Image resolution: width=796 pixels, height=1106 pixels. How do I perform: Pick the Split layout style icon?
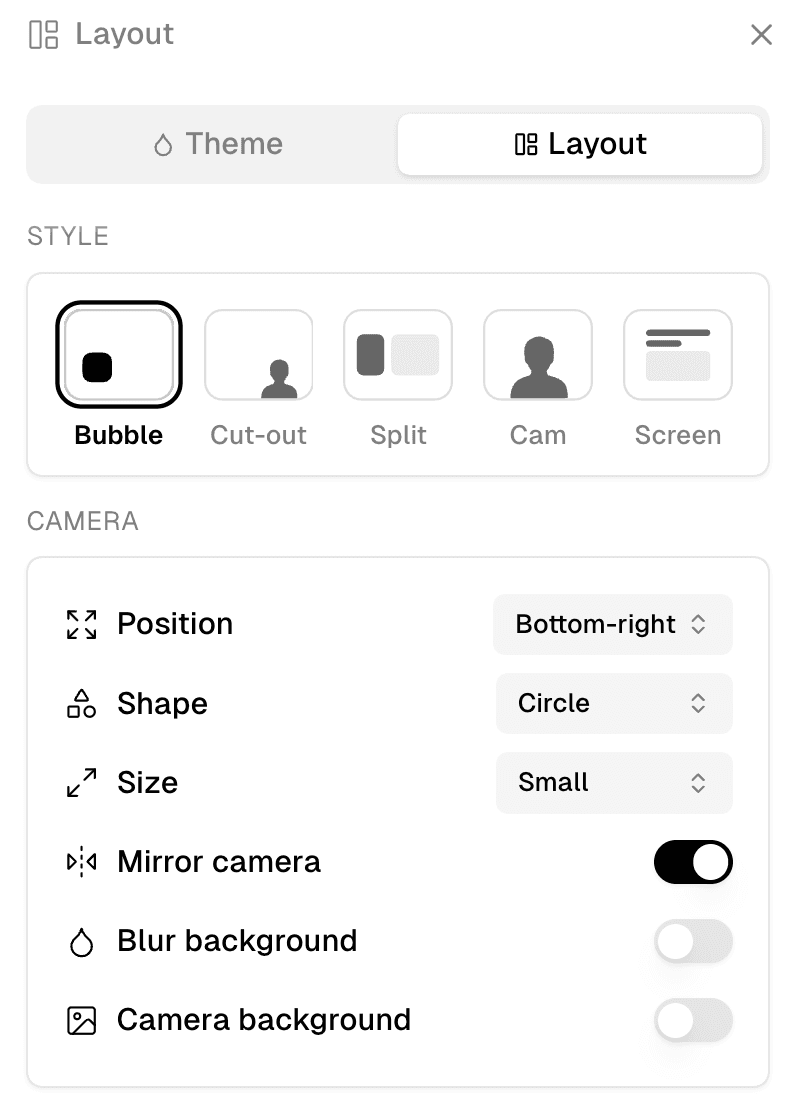(398, 355)
